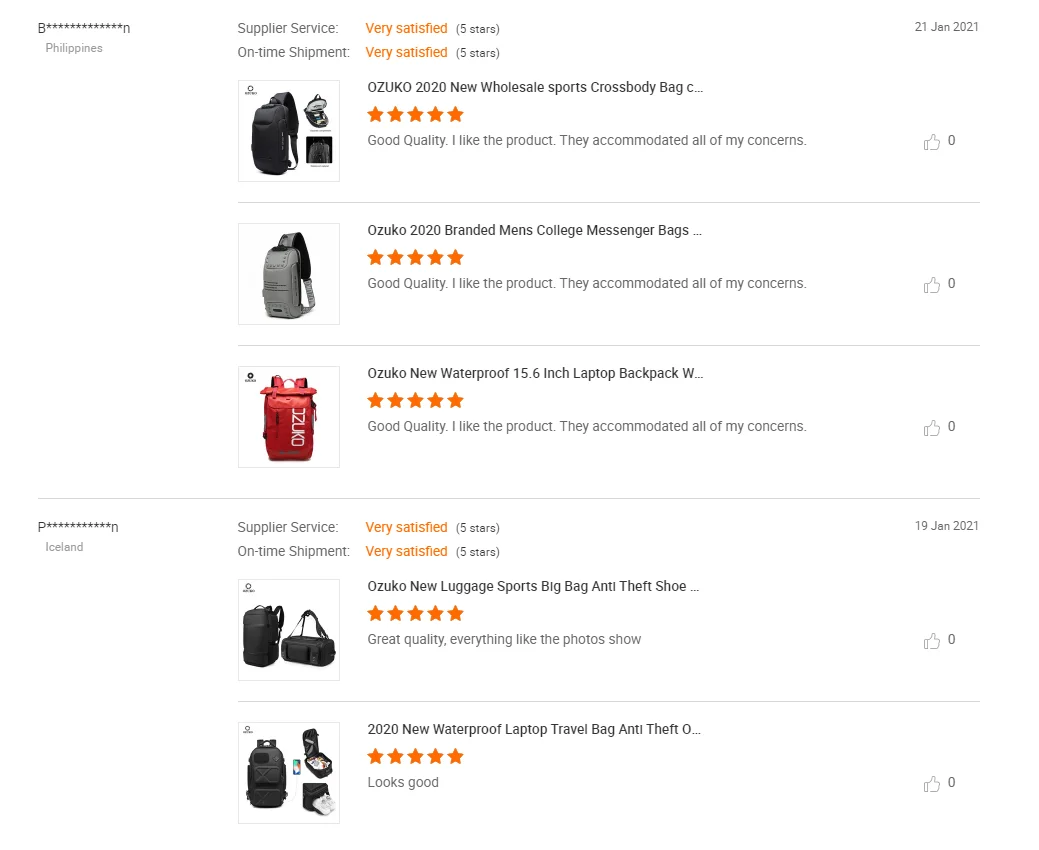Click thumbs-up on Luggage Sports Big Bag review
This screenshot has height=850, width=1039.
(932, 641)
